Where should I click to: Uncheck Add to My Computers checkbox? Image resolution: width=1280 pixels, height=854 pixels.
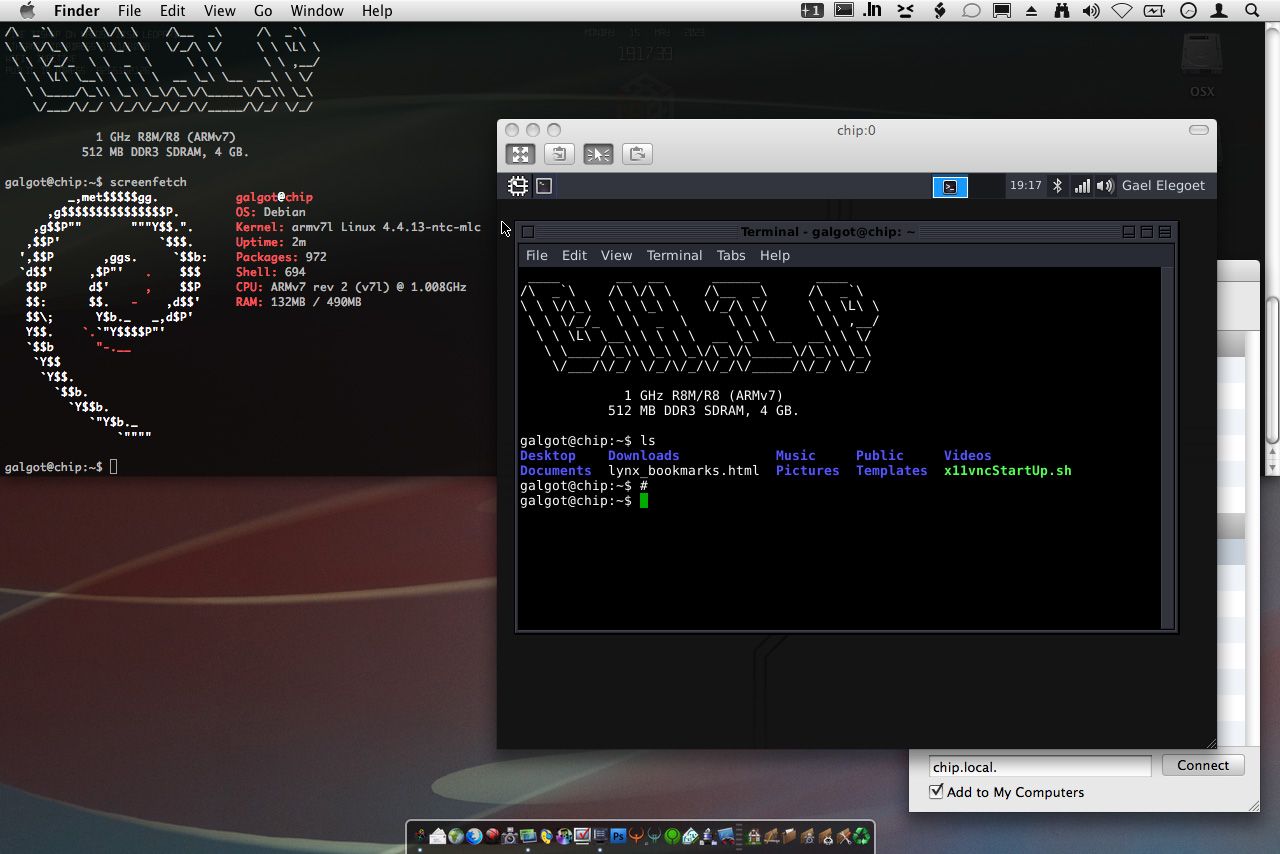pyautogui.click(x=936, y=792)
